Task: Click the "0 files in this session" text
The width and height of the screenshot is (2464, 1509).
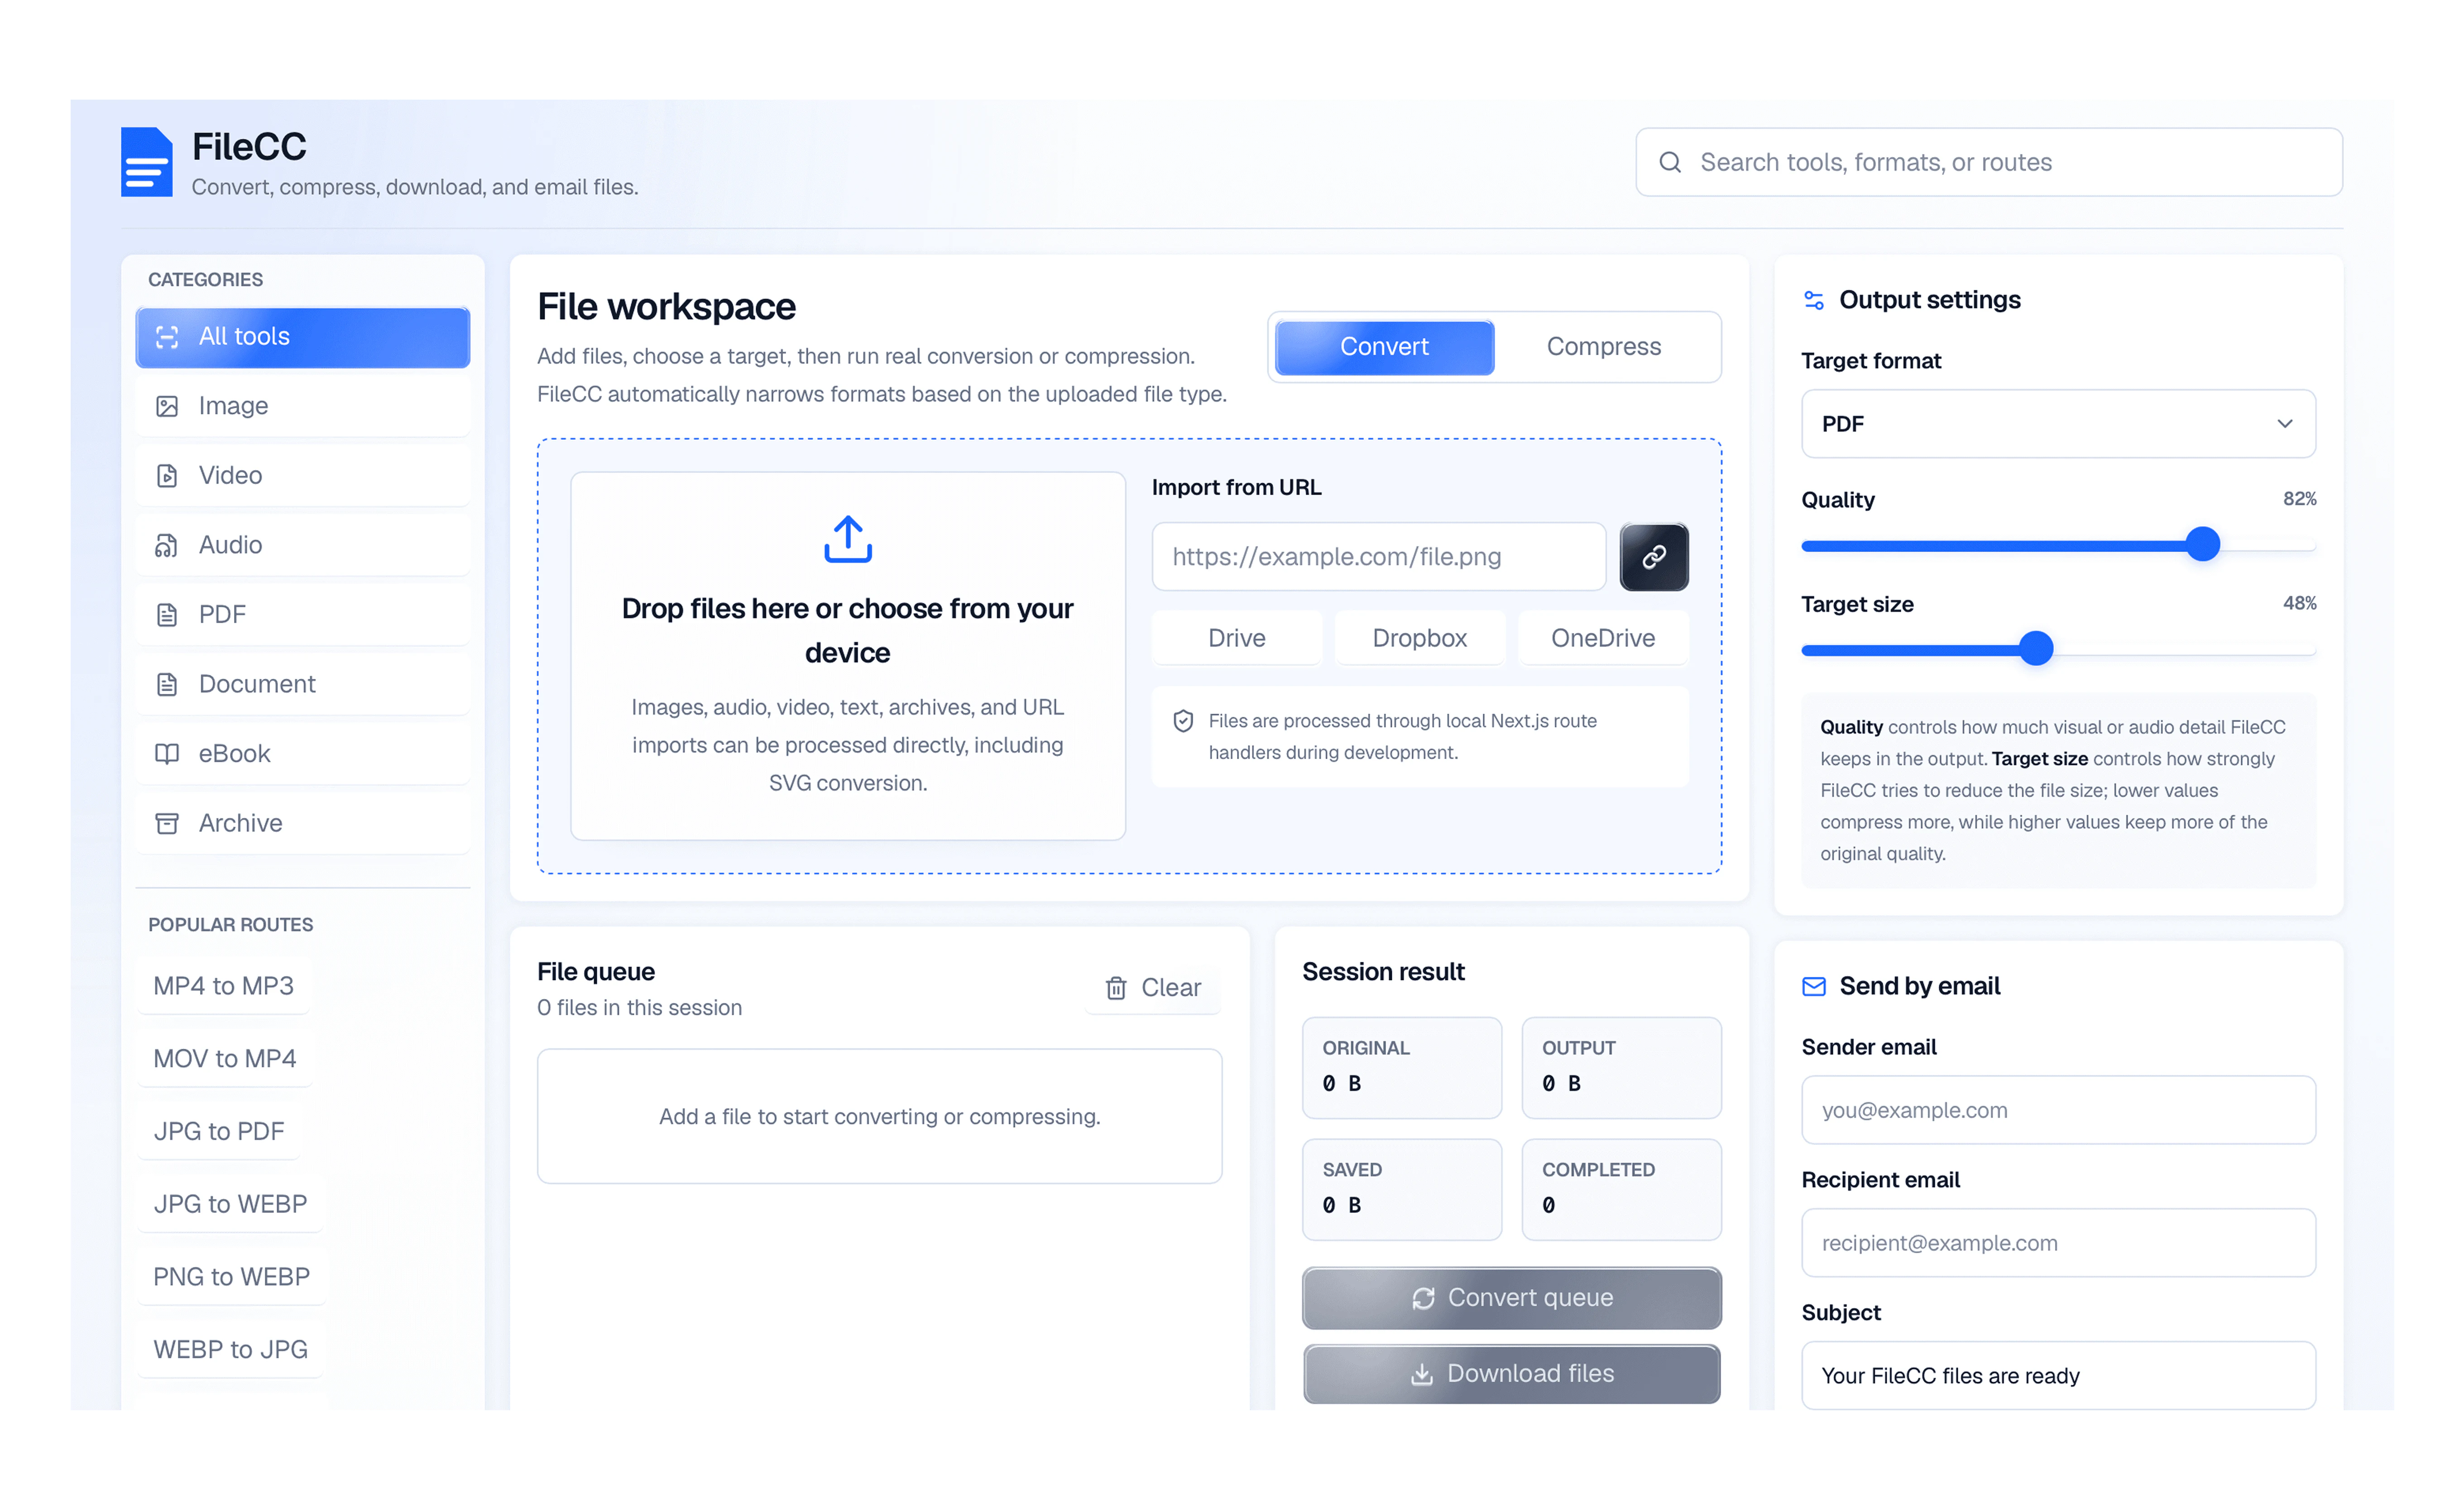Action: click(x=640, y=1008)
